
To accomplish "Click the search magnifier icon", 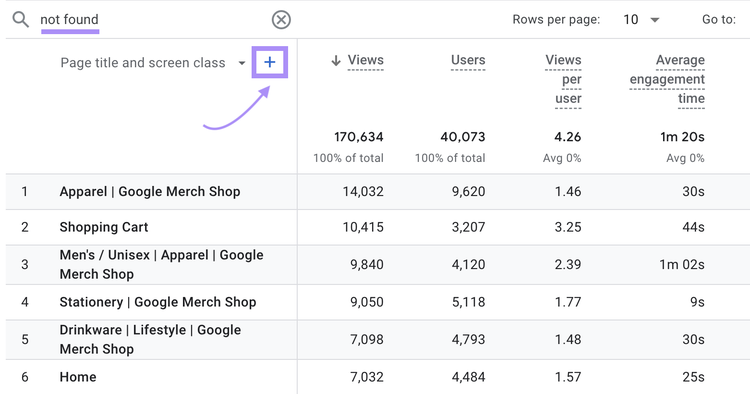I will [x=21, y=20].
